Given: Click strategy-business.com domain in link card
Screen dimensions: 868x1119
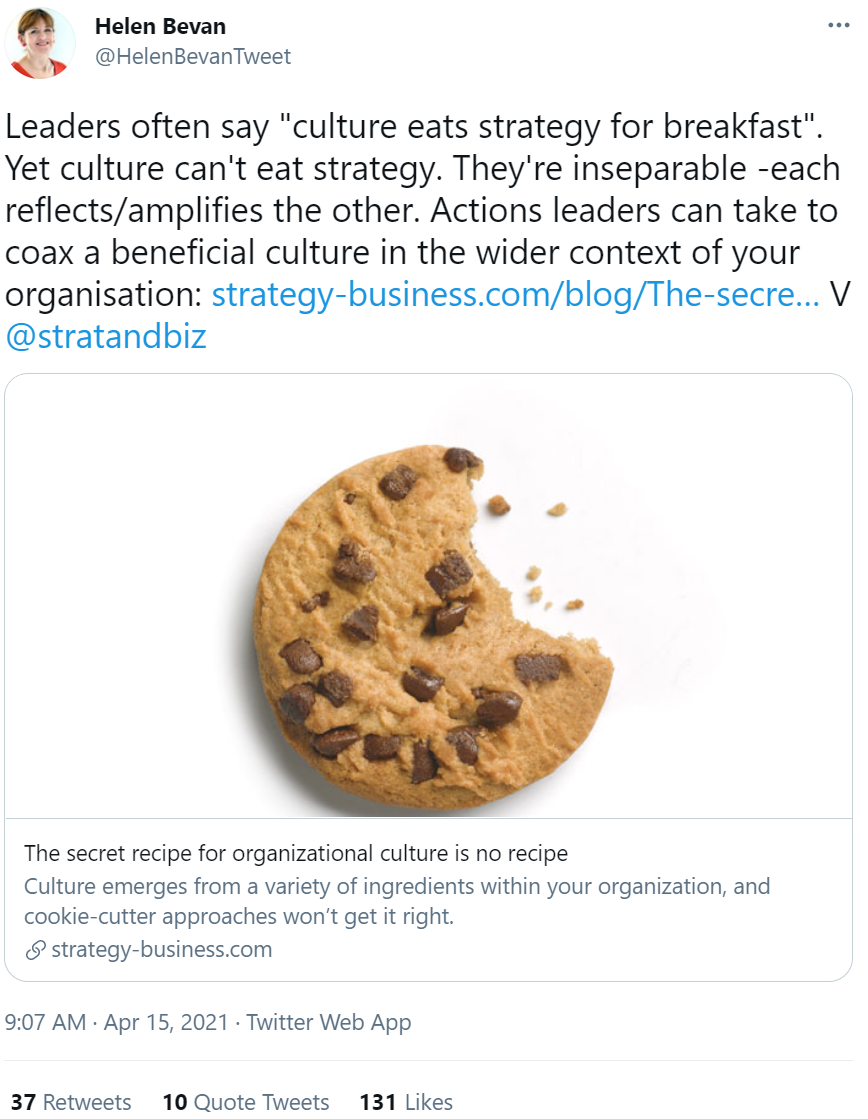Looking at the screenshot, I should point(161,949).
